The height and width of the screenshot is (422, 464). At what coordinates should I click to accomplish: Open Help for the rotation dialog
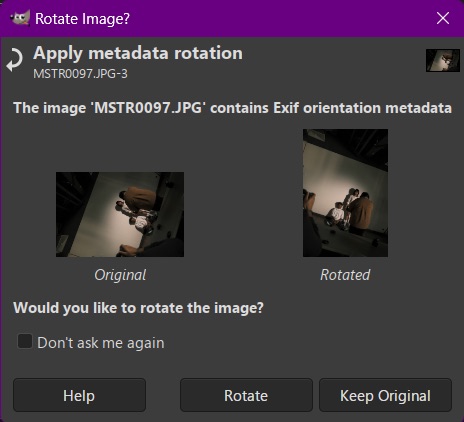tap(79, 395)
